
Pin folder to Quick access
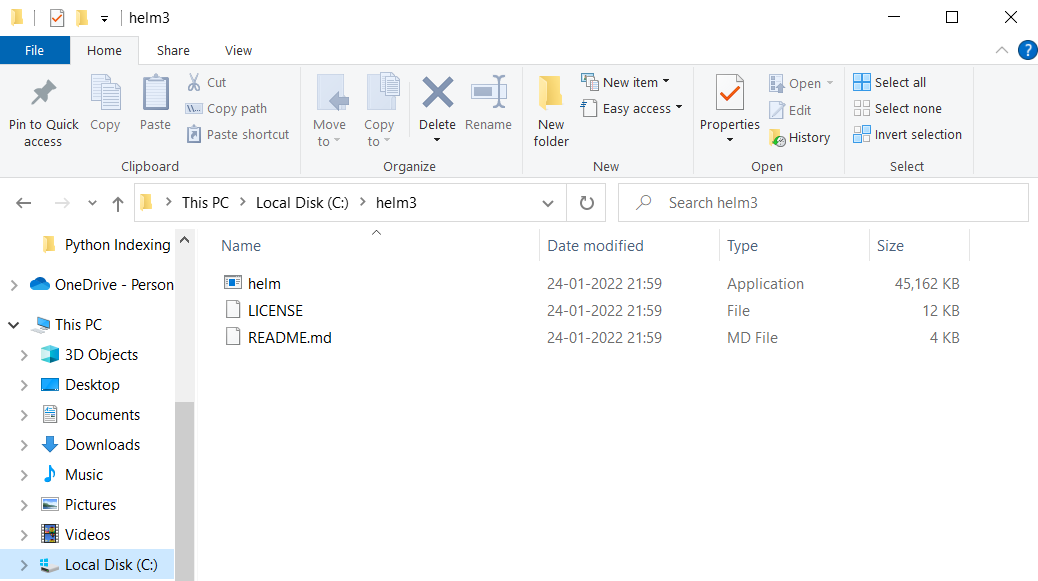(x=43, y=111)
